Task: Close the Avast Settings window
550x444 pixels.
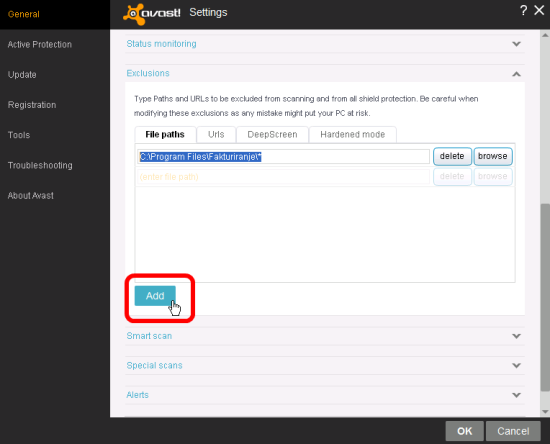Action: pyautogui.click(x=539, y=10)
